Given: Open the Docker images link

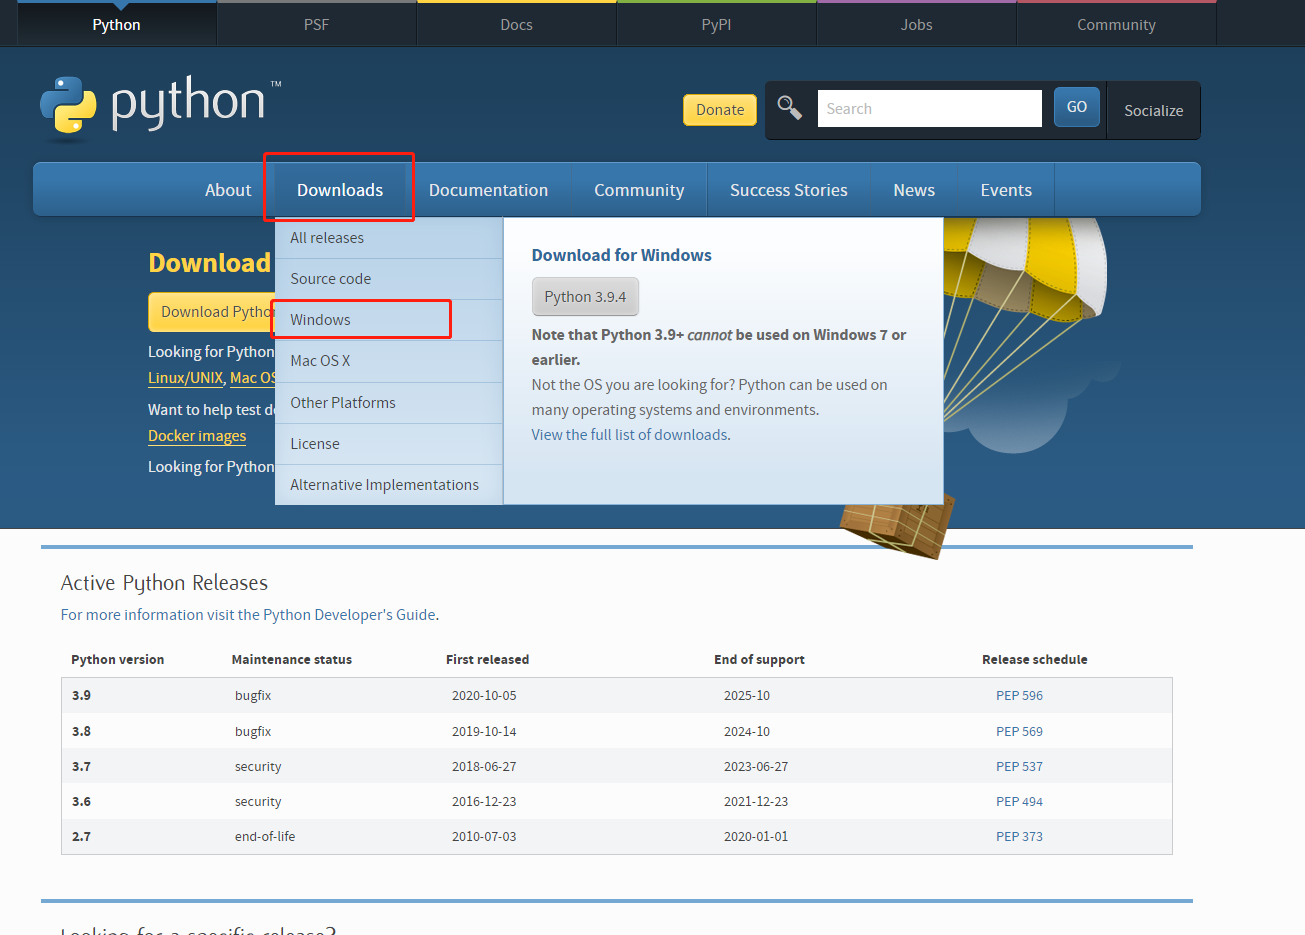Looking at the screenshot, I should pyautogui.click(x=196, y=436).
